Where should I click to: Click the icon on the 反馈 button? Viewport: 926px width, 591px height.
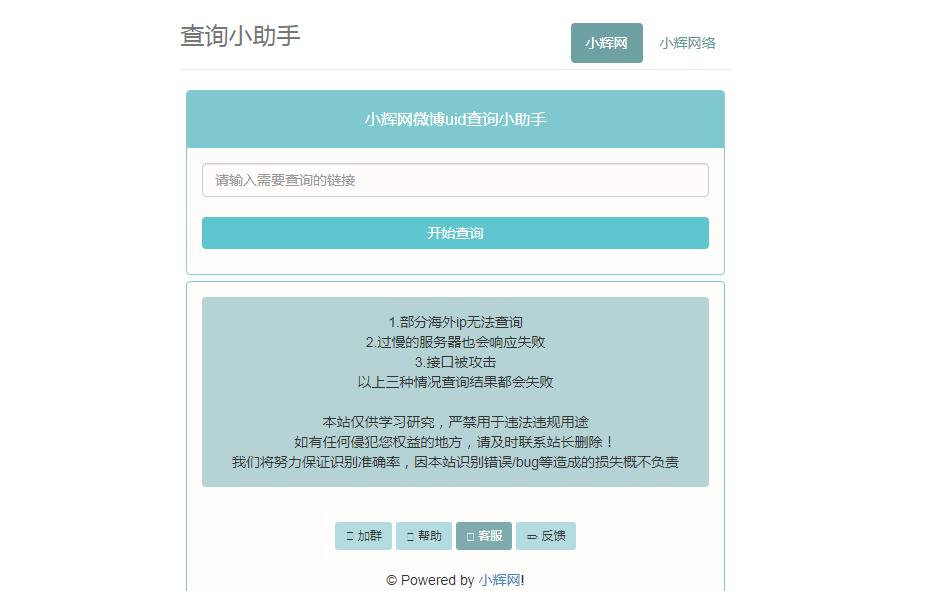click(x=532, y=536)
